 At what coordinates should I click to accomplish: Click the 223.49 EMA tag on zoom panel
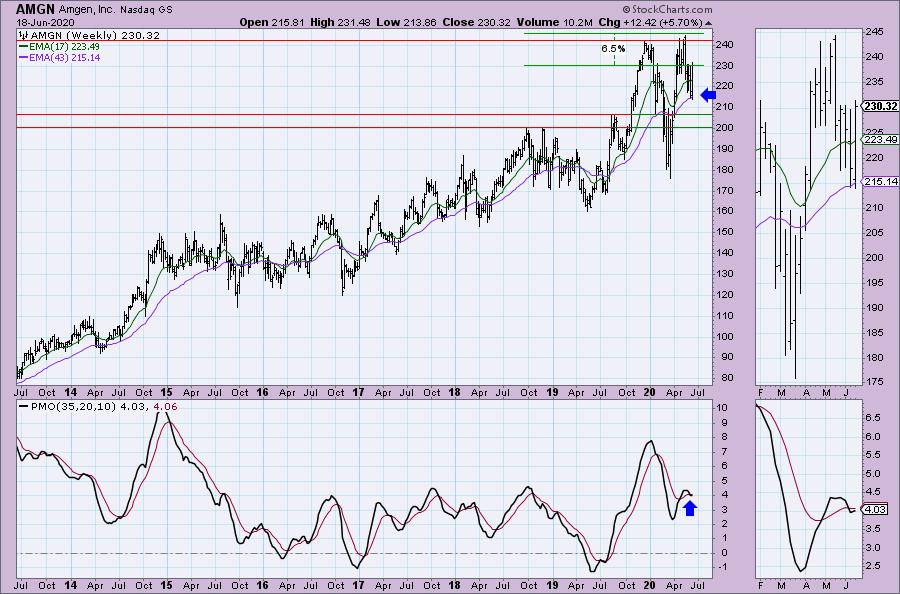(x=880, y=139)
